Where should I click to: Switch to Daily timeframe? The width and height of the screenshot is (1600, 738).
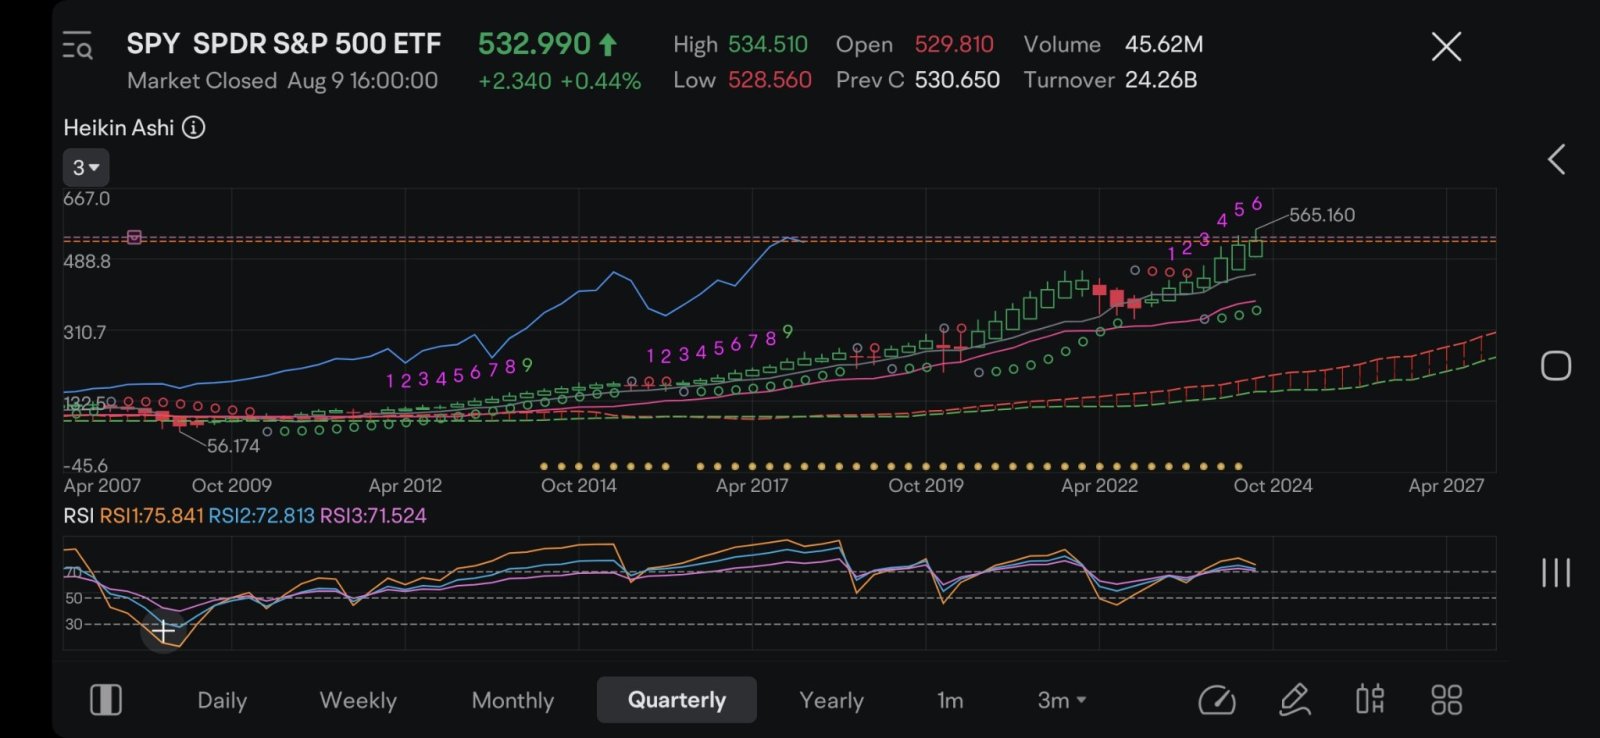click(222, 700)
